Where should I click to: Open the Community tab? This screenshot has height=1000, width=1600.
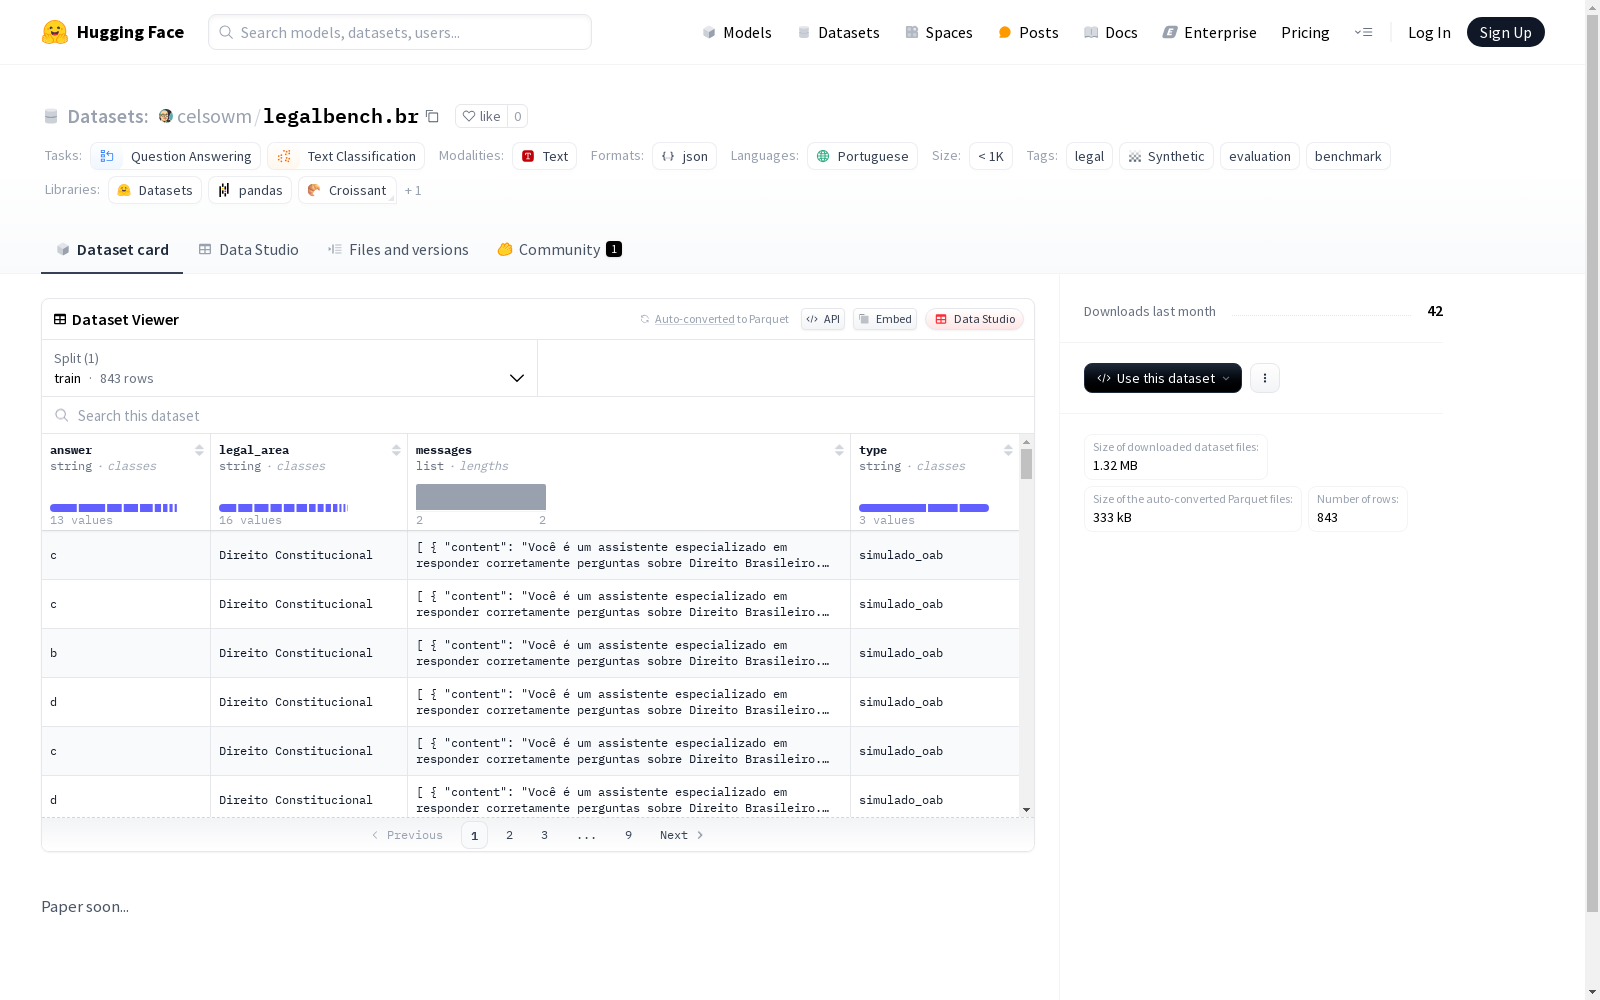click(560, 250)
